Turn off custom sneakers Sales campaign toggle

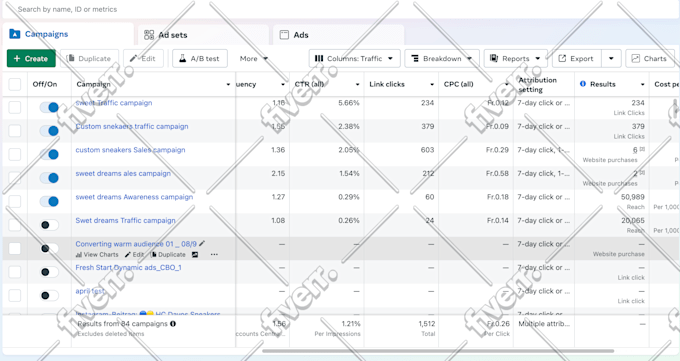(49, 154)
